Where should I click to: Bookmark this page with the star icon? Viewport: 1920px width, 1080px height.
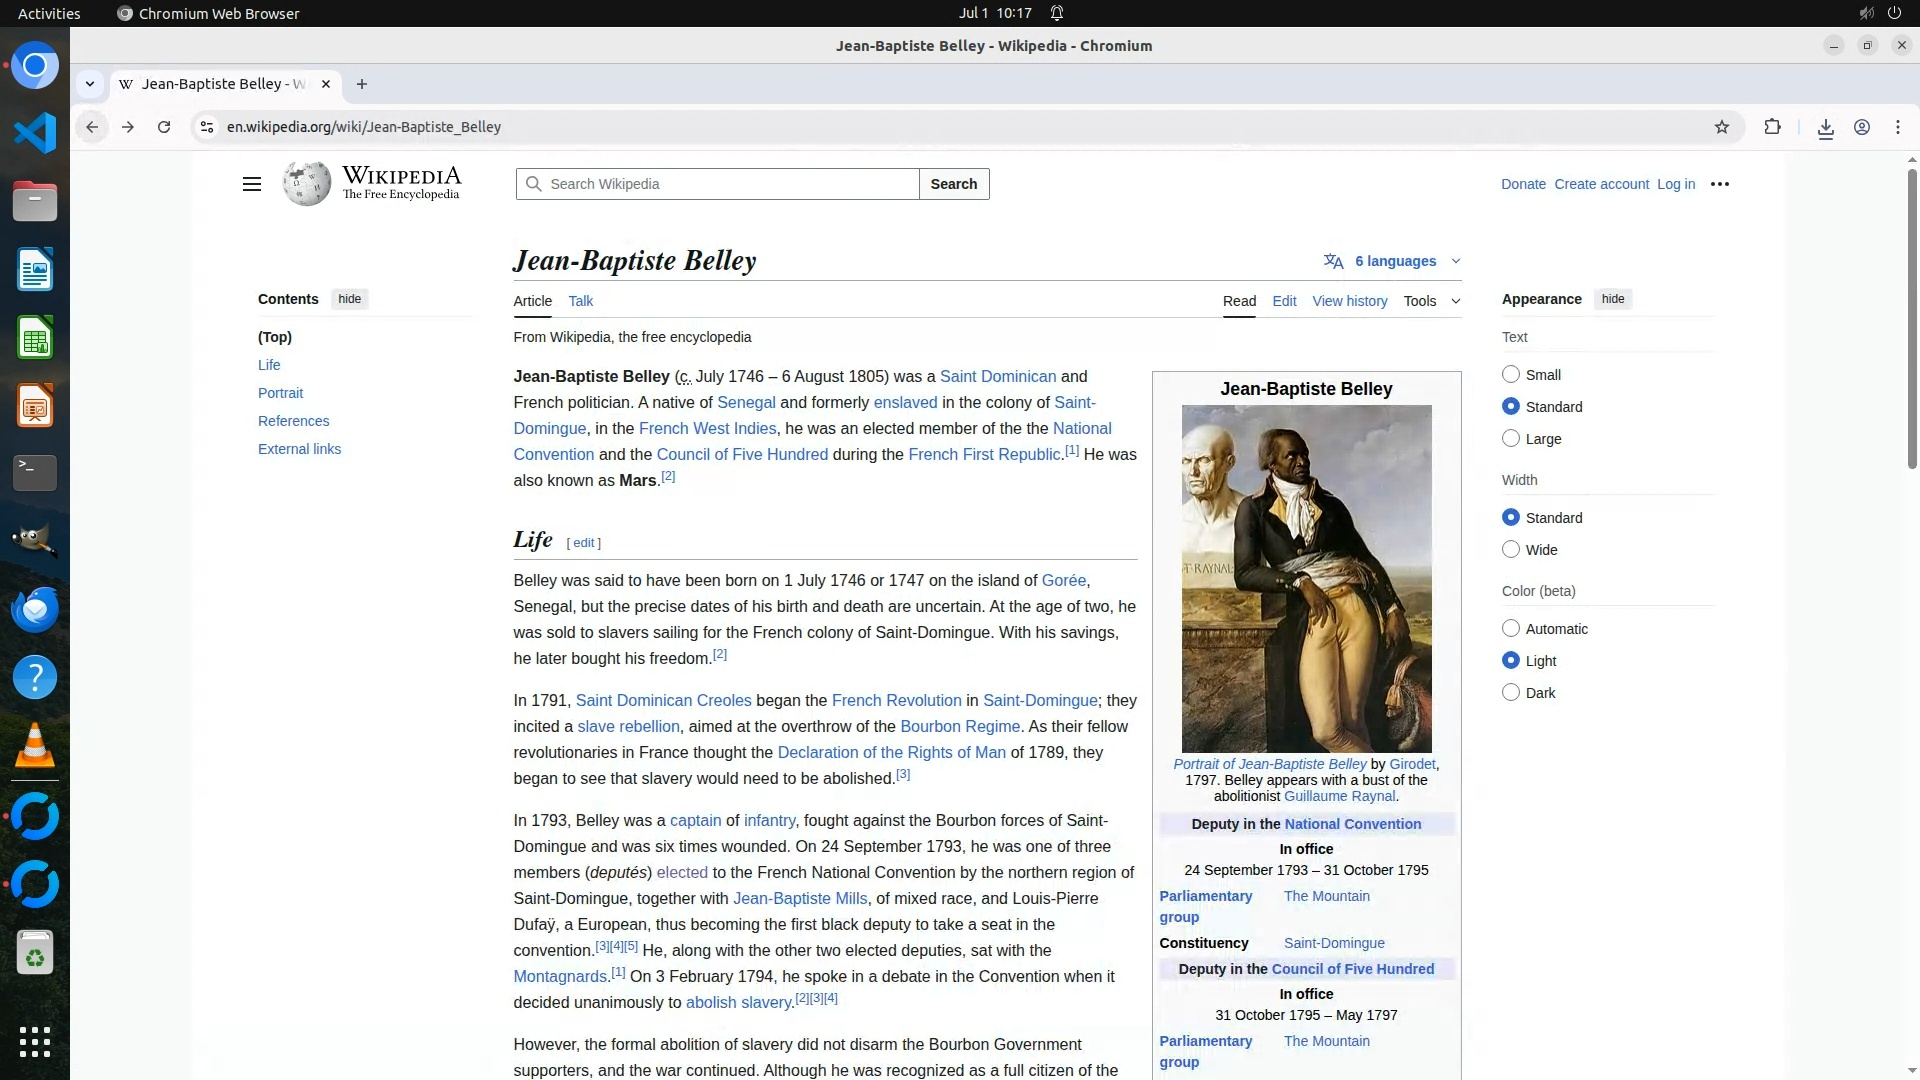(1721, 127)
